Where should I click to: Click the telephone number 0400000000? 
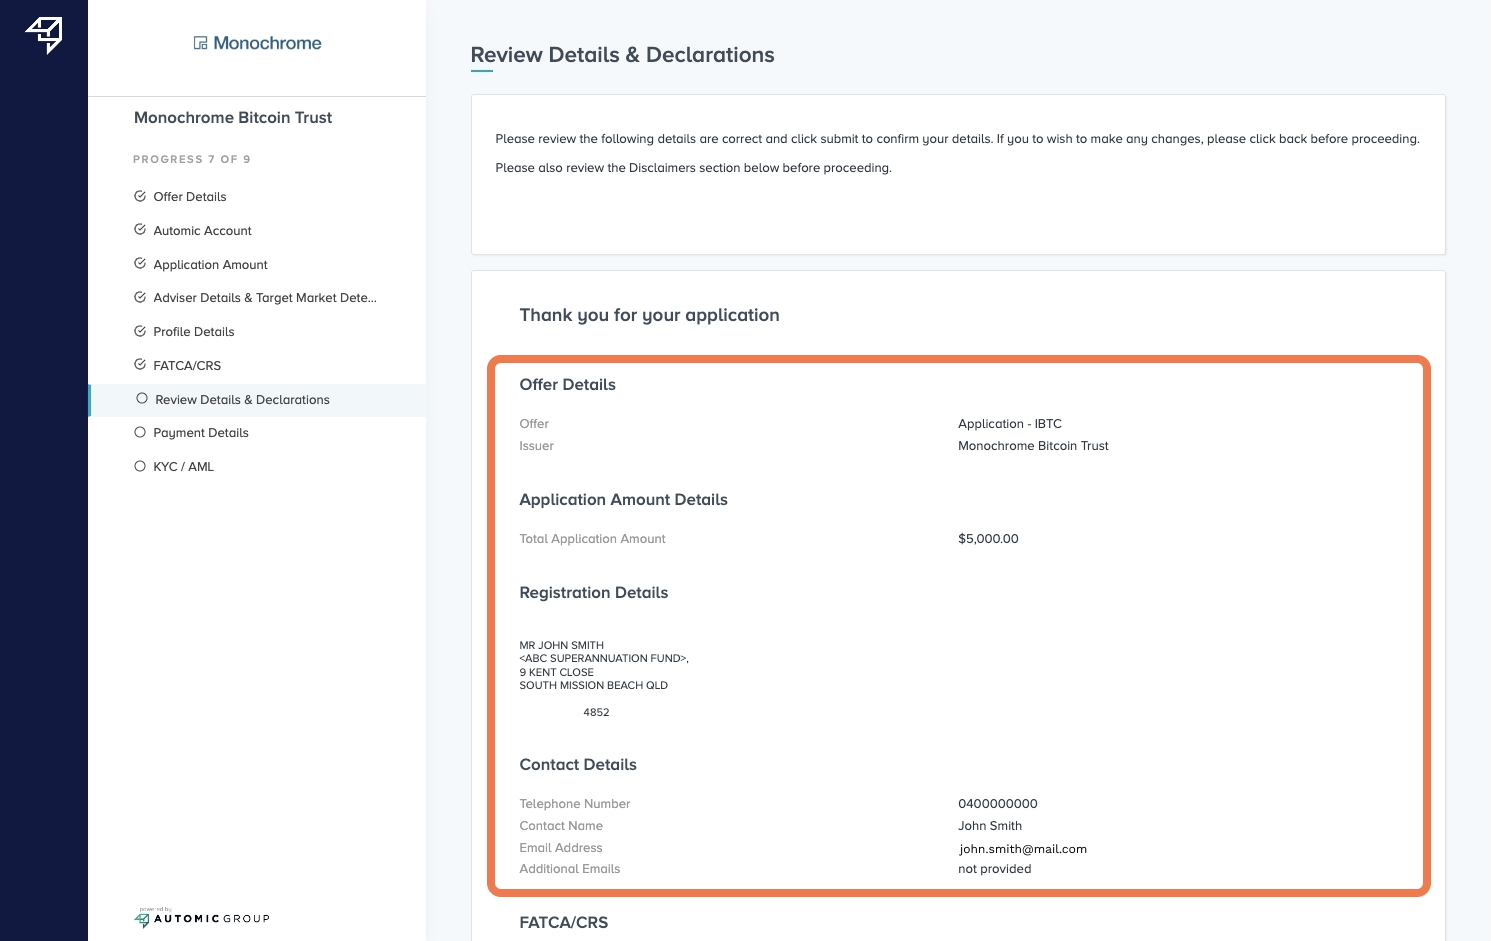pos(998,804)
